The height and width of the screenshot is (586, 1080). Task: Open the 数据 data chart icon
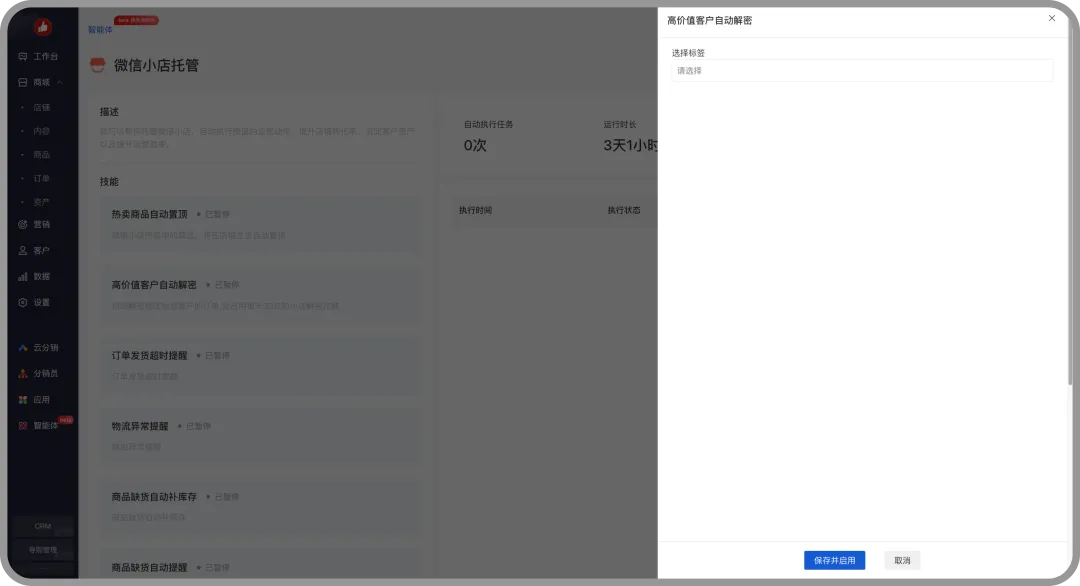[23, 276]
